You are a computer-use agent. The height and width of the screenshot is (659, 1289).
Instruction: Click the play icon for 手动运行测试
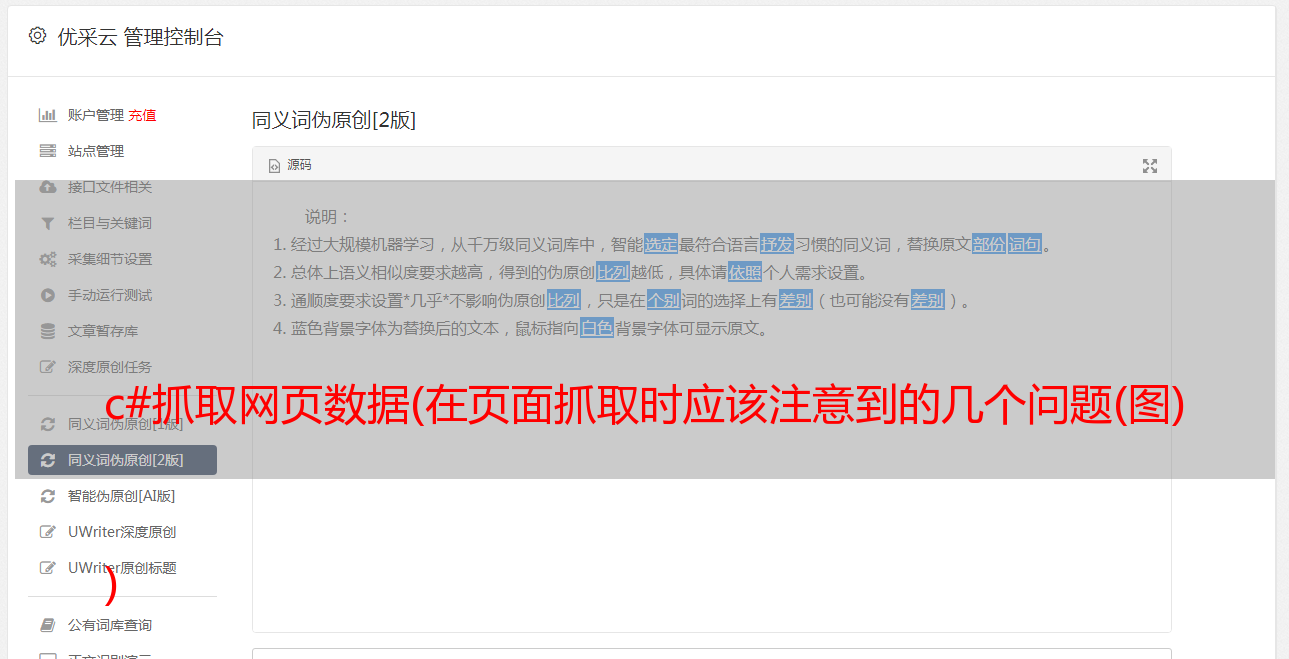47,295
